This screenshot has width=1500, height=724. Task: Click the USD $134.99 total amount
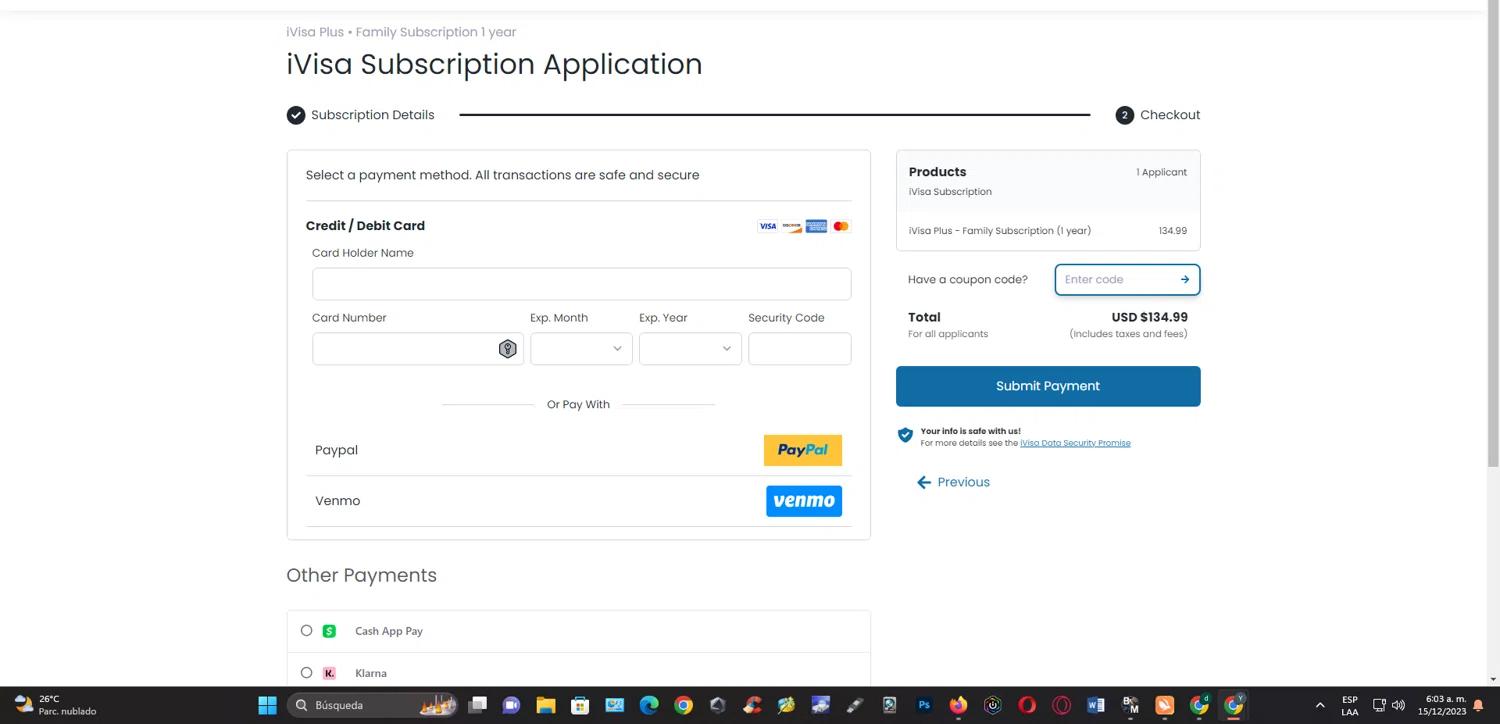pos(1149,317)
